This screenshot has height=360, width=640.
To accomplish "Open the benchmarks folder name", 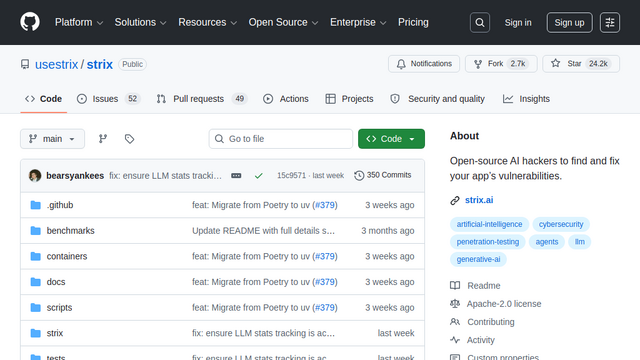I will click(x=71, y=231).
